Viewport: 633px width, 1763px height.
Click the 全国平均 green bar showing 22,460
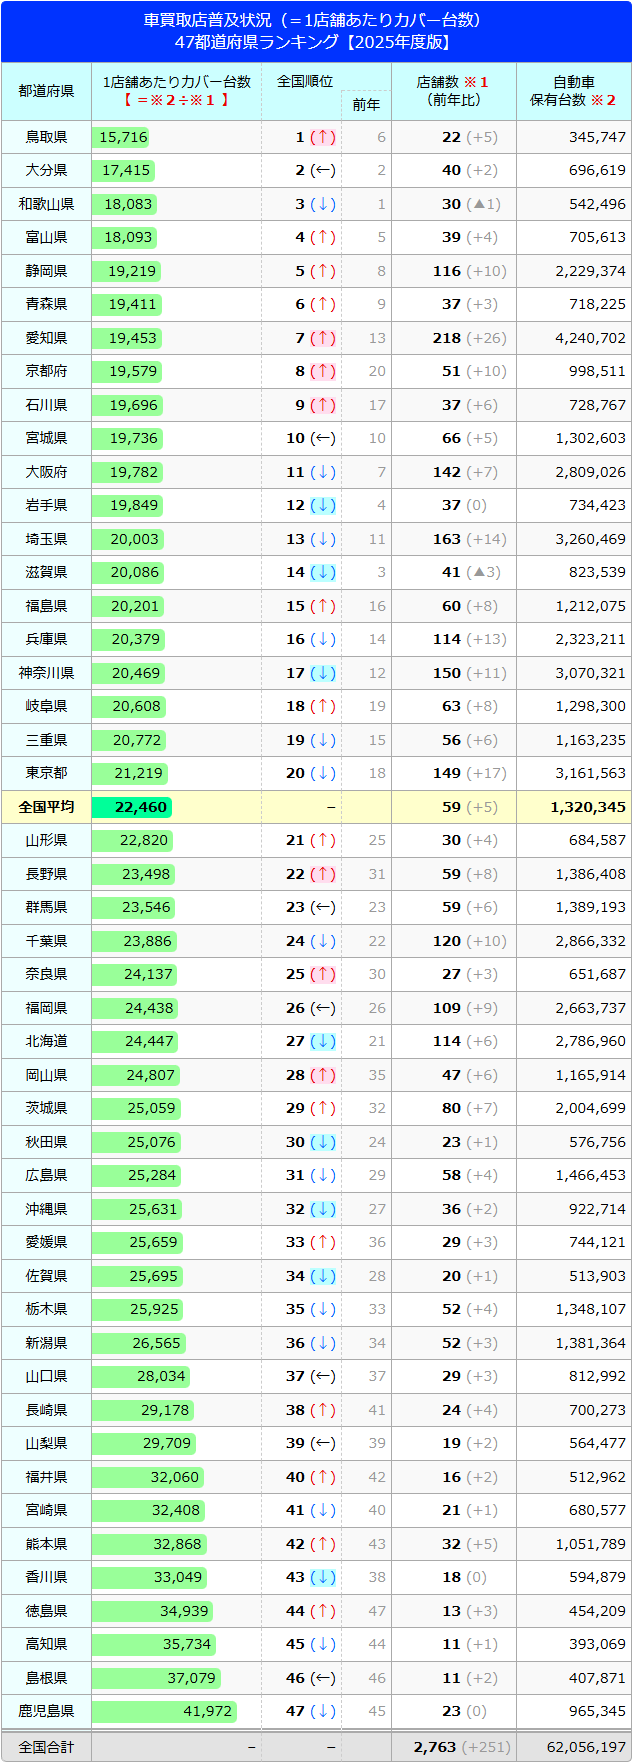tap(131, 807)
